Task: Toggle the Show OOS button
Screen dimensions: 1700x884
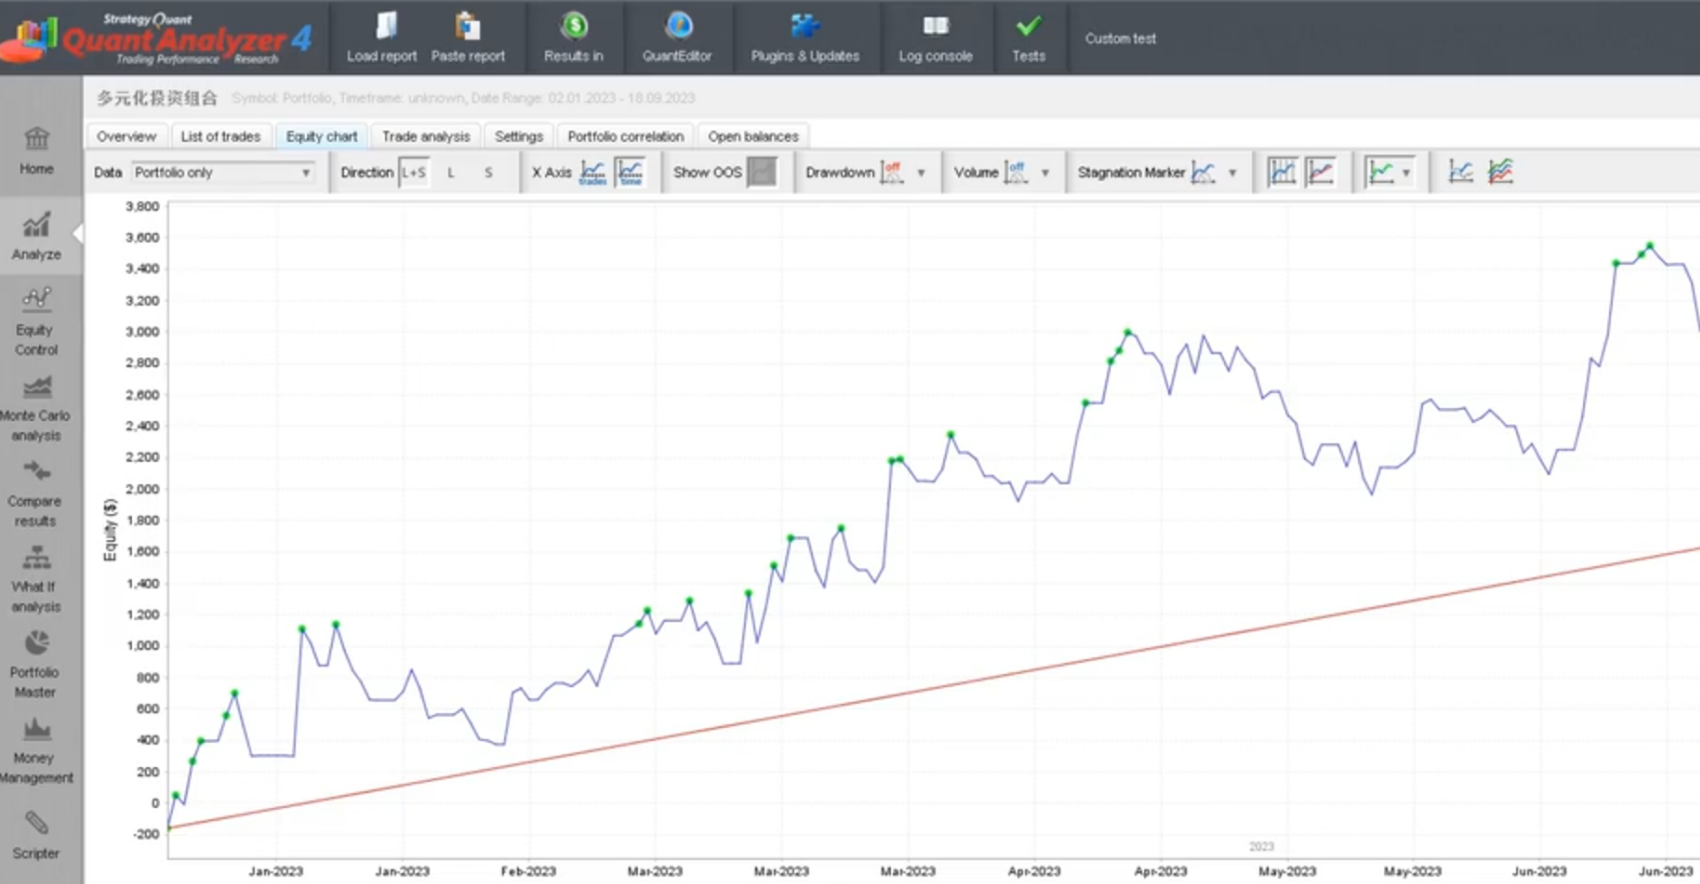Action: 762,172
